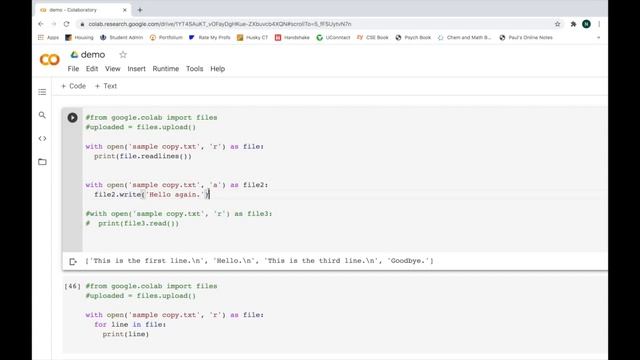
Task: Open the Chem and Math bookmark
Action: tap(464, 38)
